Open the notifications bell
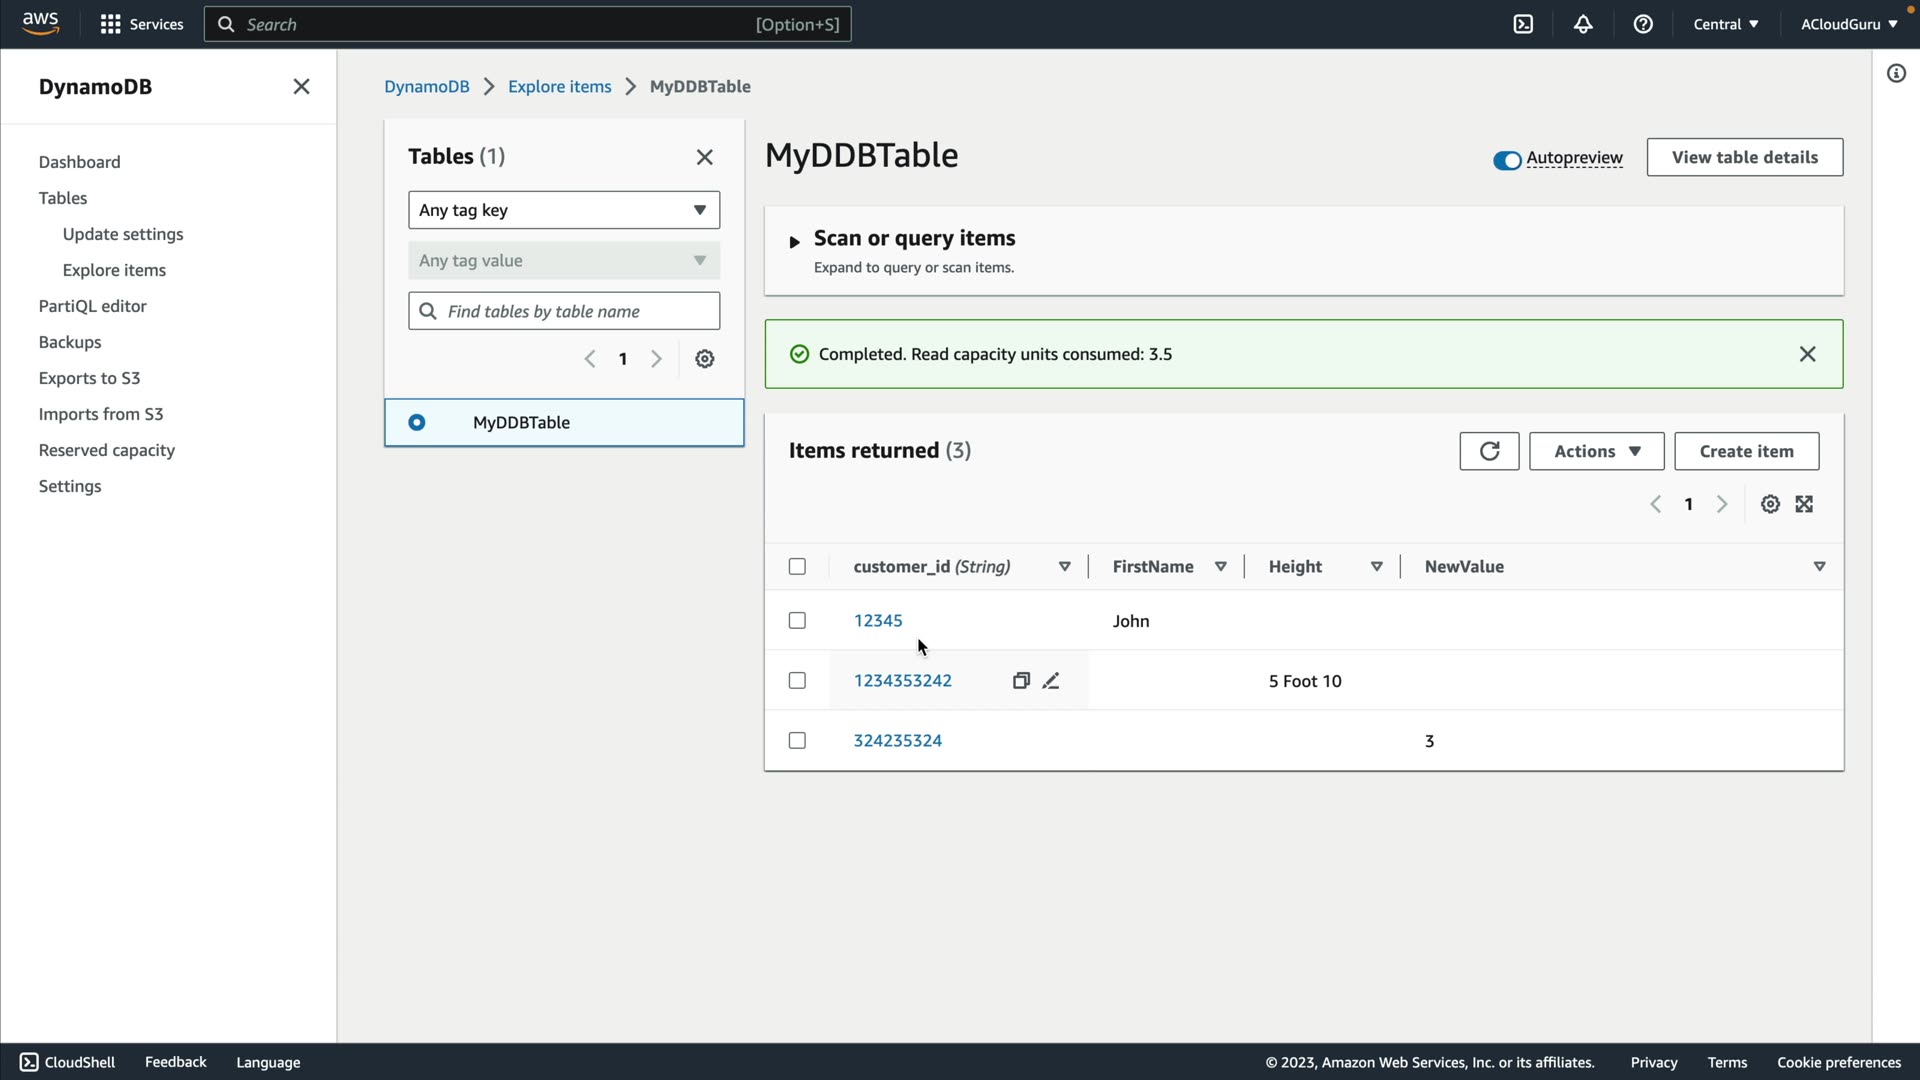Image resolution: width=1920 pixels, height=1080 pixels. (x=1583, y=24)
